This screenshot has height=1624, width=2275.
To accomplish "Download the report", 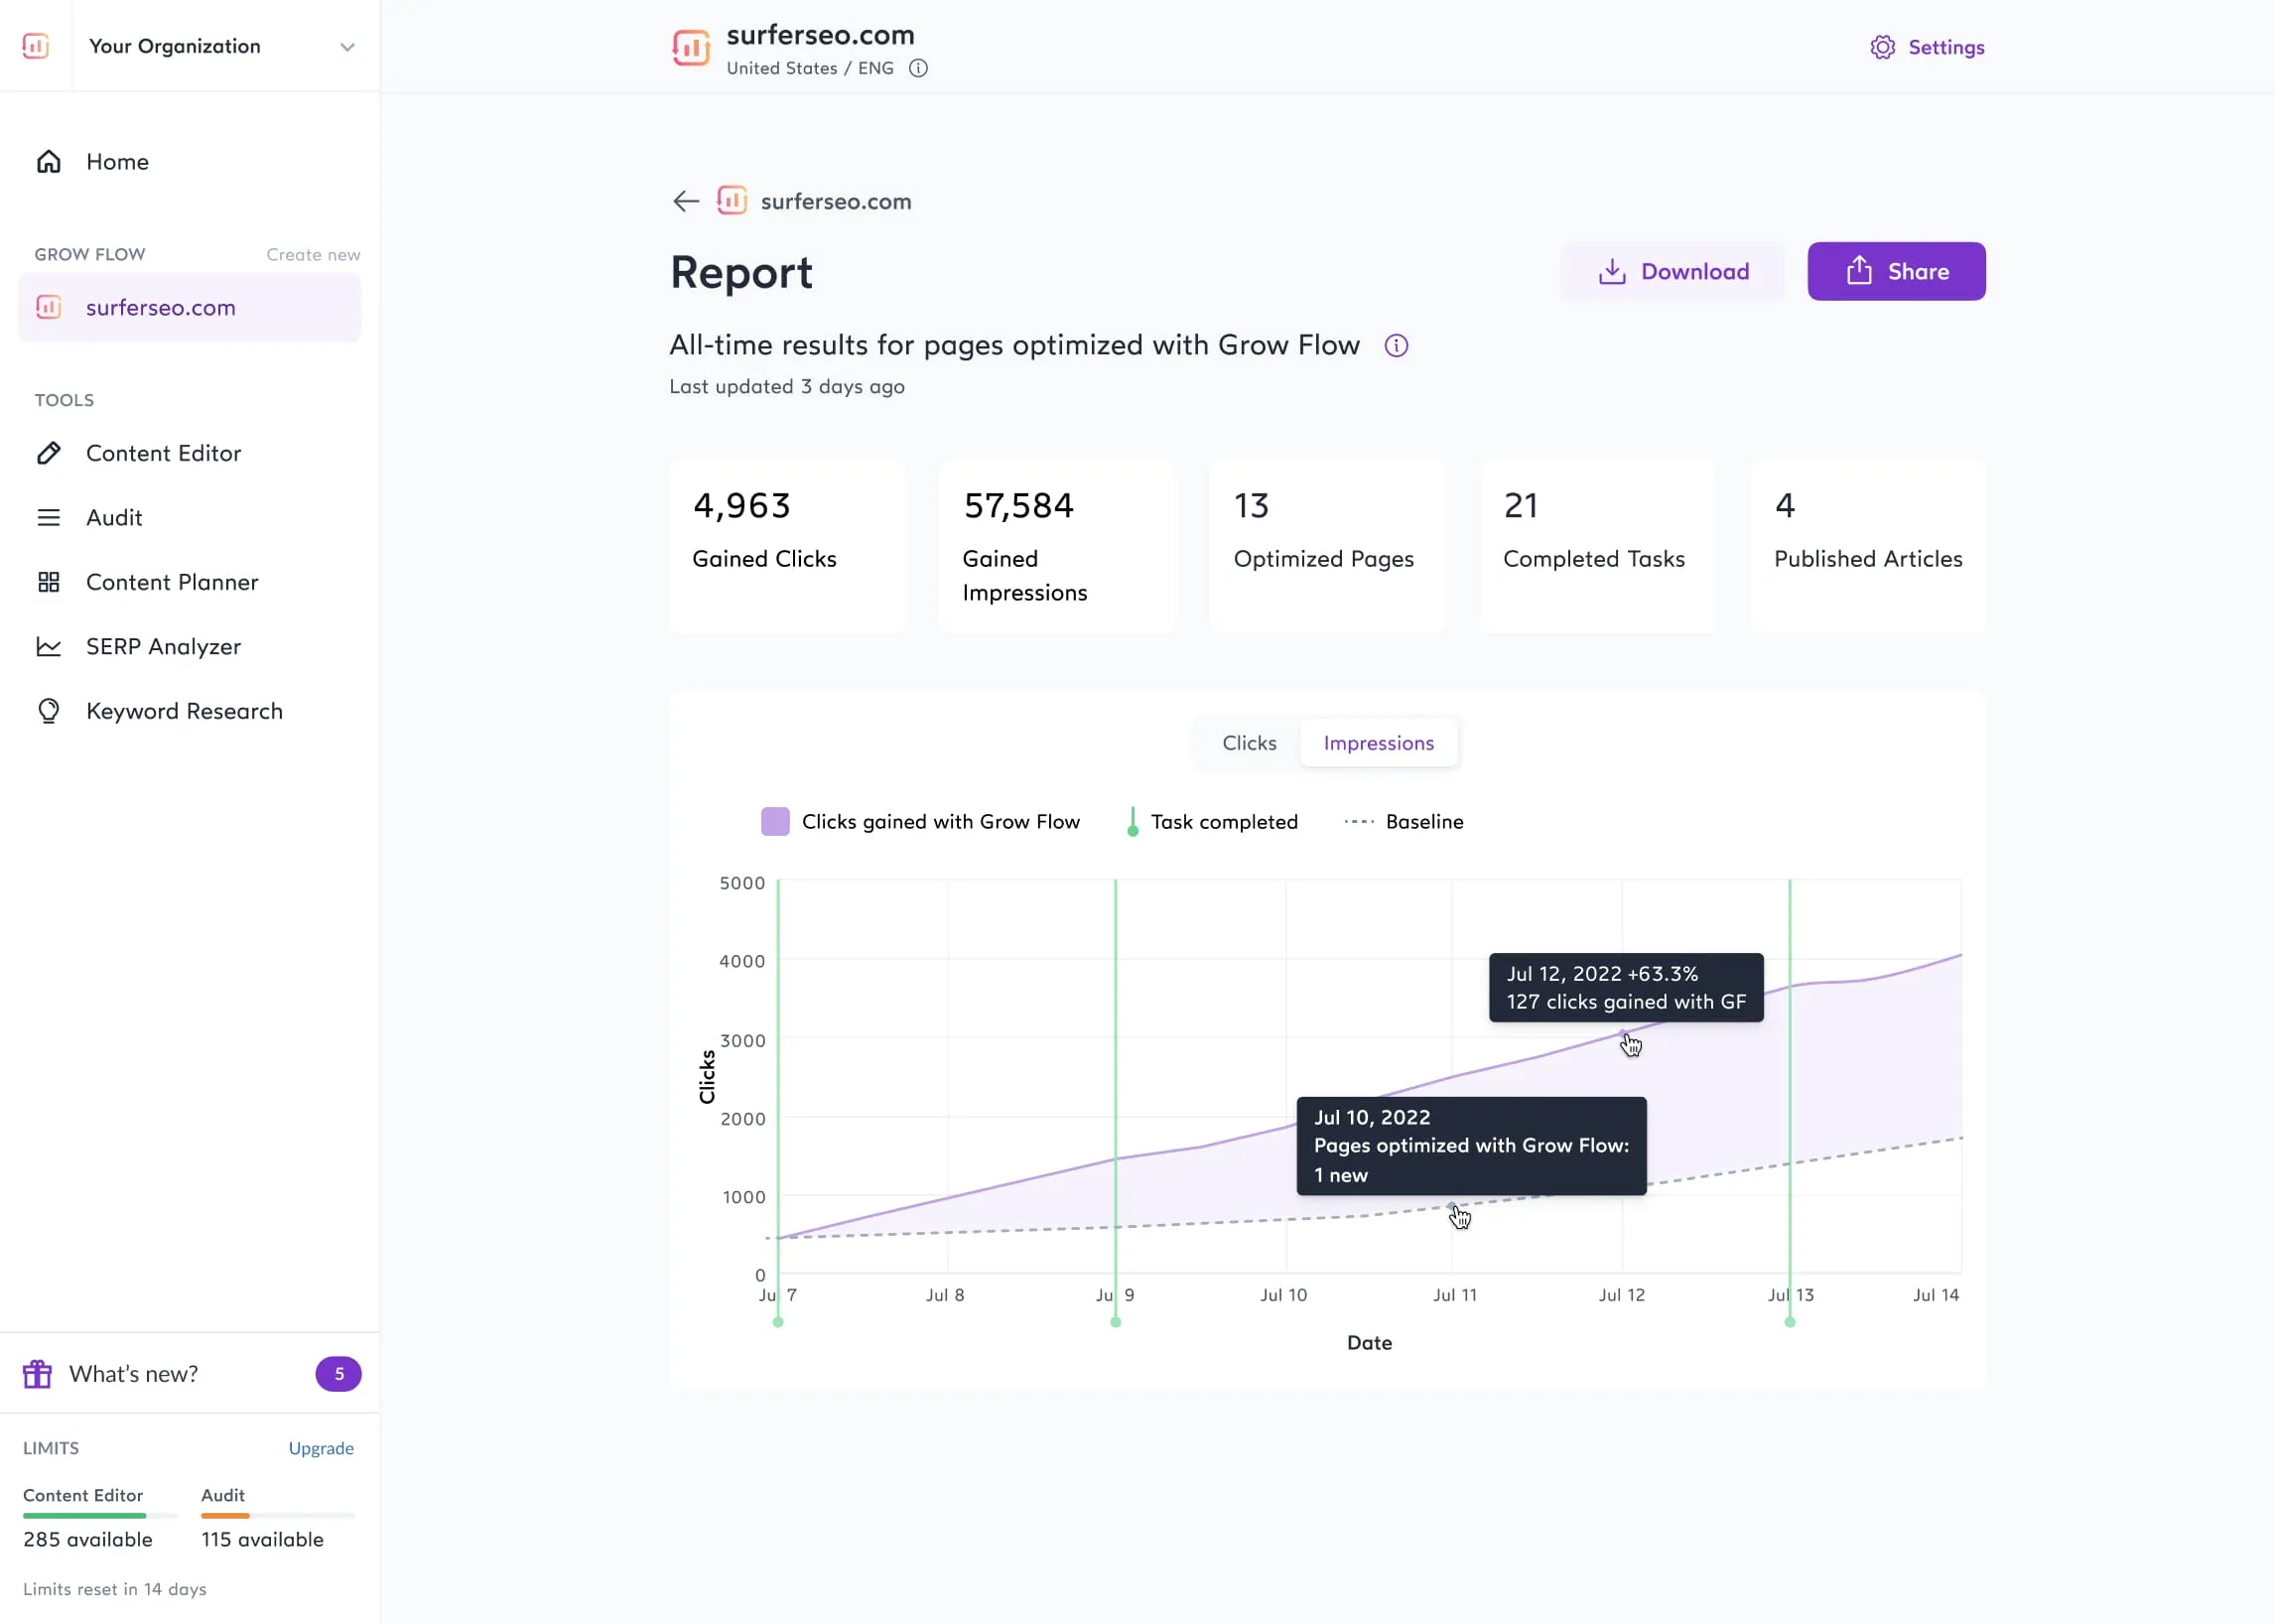I will 1673,271.
